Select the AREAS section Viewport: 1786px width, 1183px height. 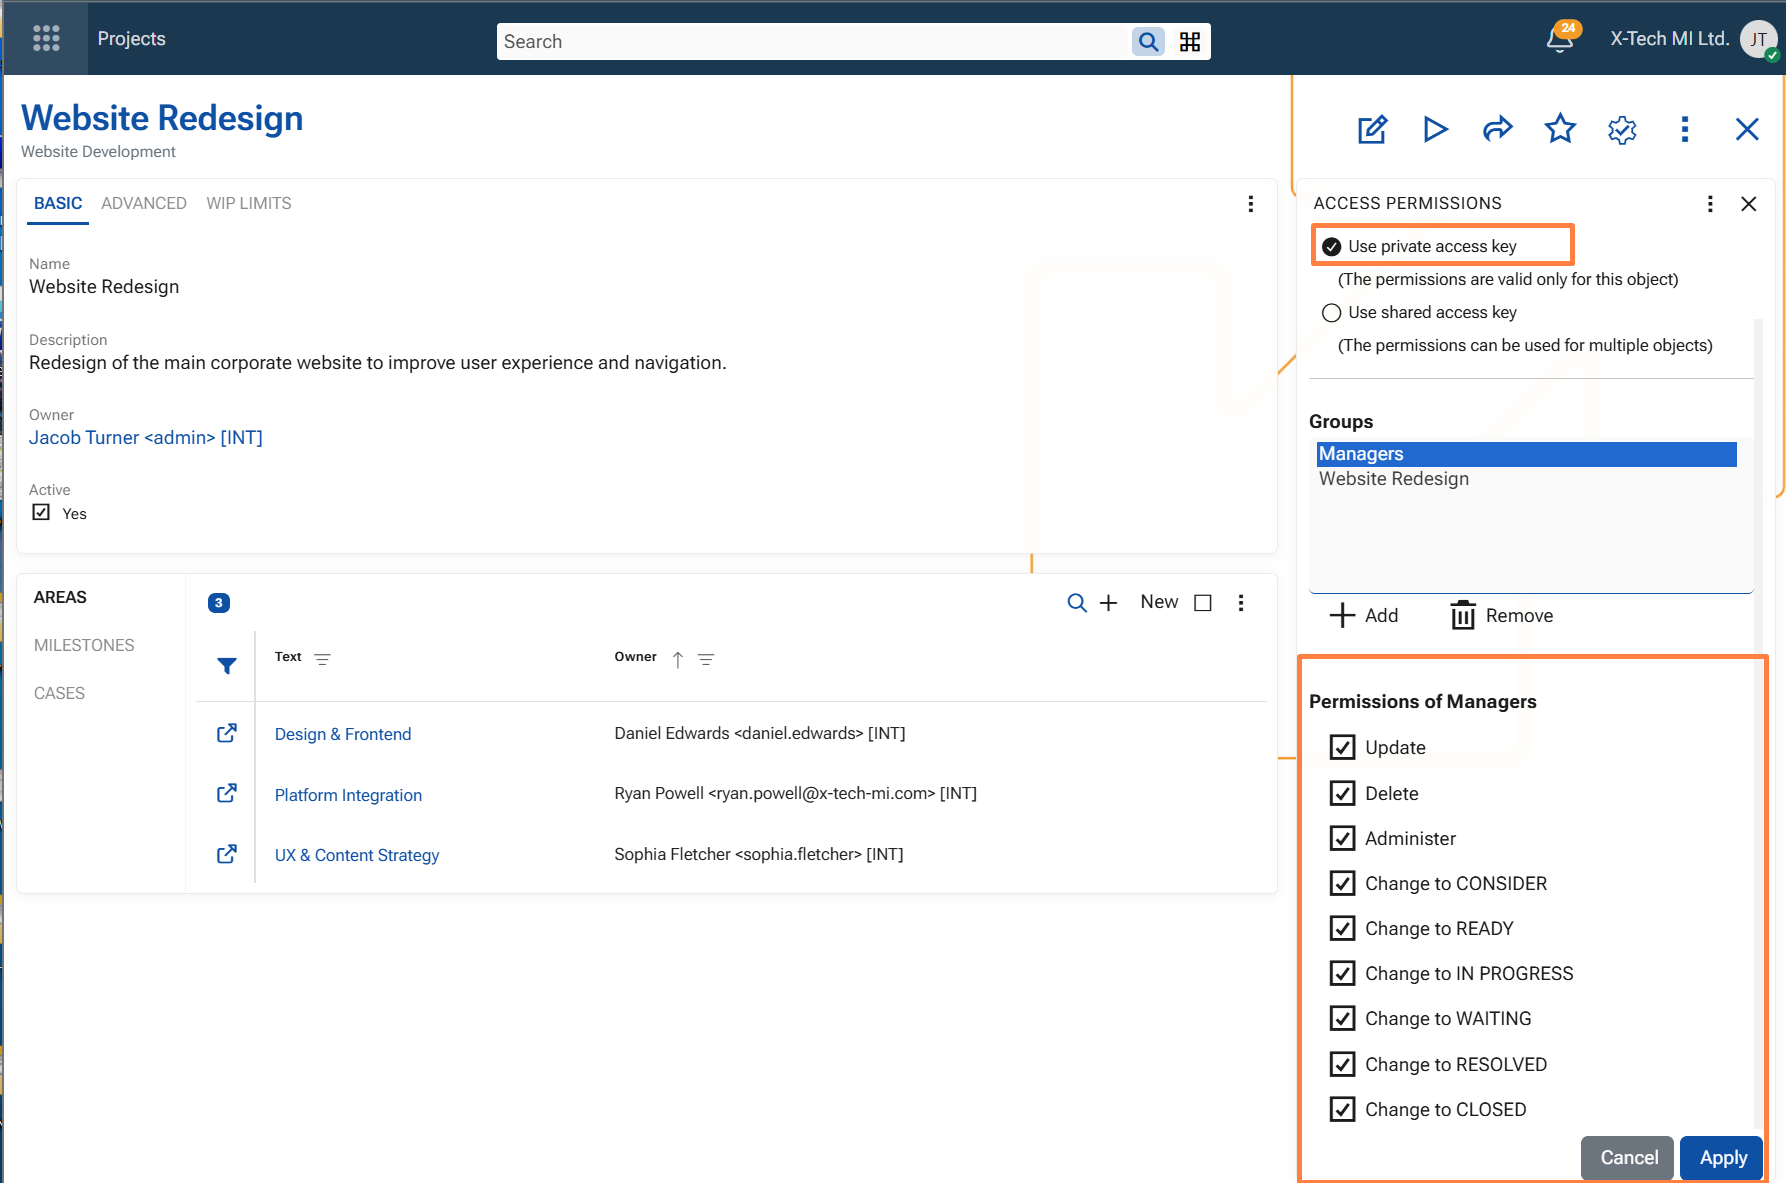60,597
